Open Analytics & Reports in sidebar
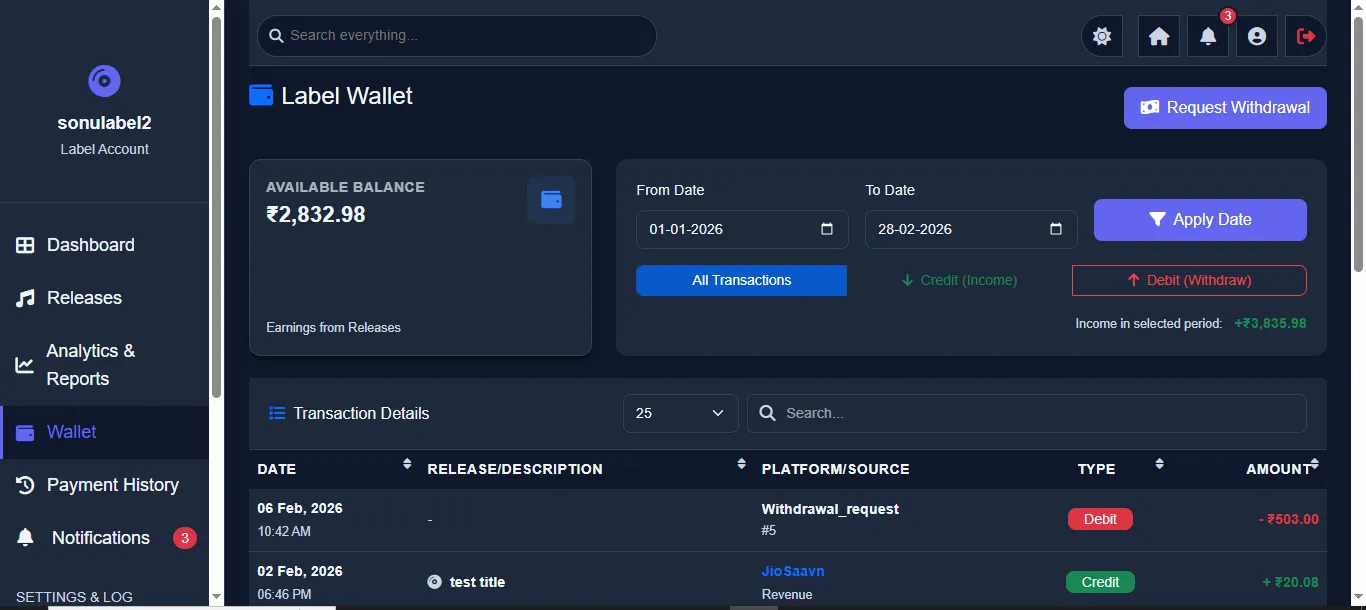1366x610 pixels. tap(104, 365)
